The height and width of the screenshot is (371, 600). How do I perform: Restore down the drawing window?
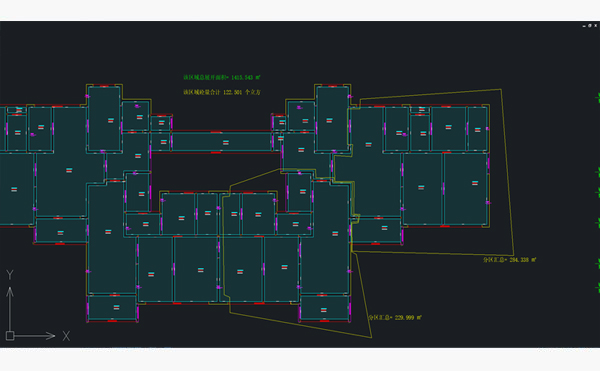(x=590, y=26)
